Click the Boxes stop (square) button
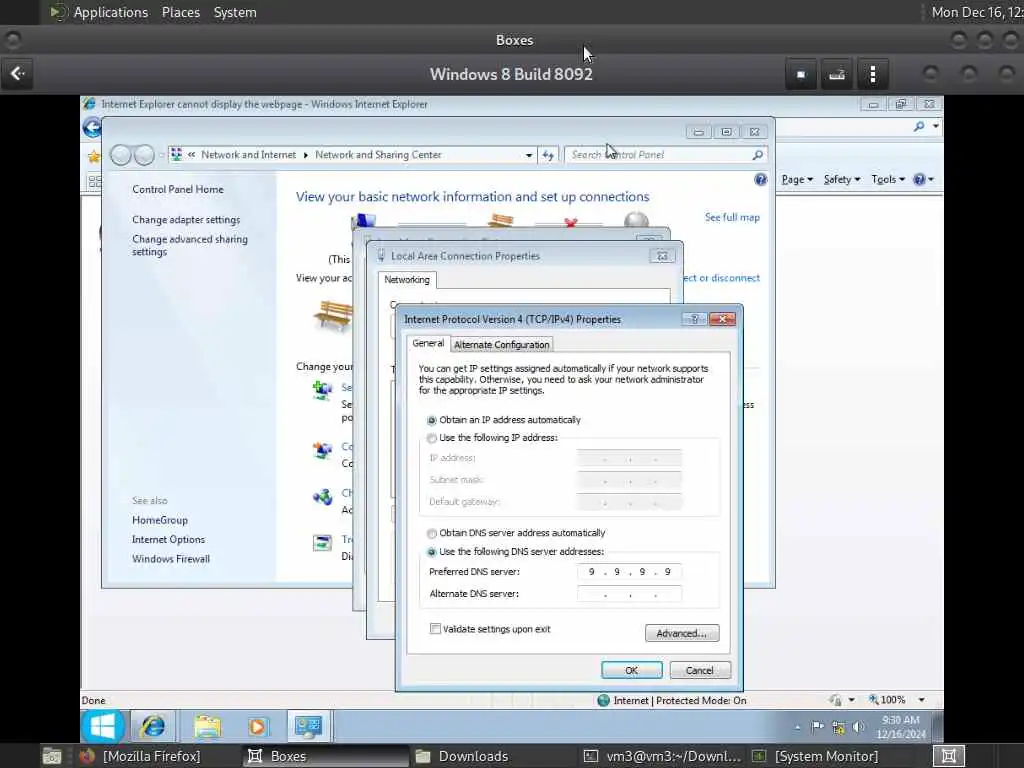This screenshot has width=1024, height=768. pyautogui.click(x=801, y=74)
